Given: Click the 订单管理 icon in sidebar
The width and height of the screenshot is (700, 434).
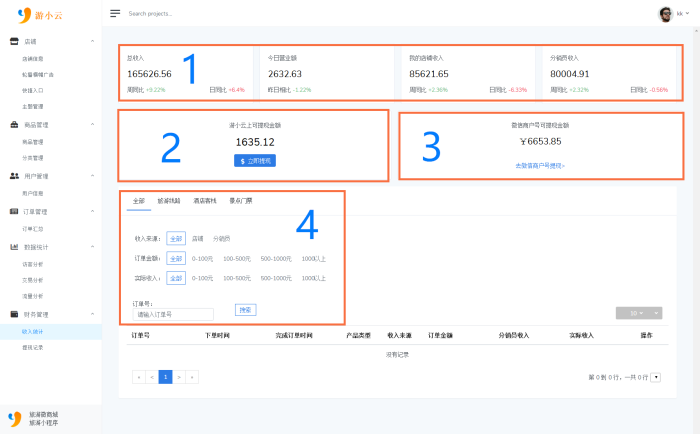Looking at the screenshot, I should tap(14, 211).
